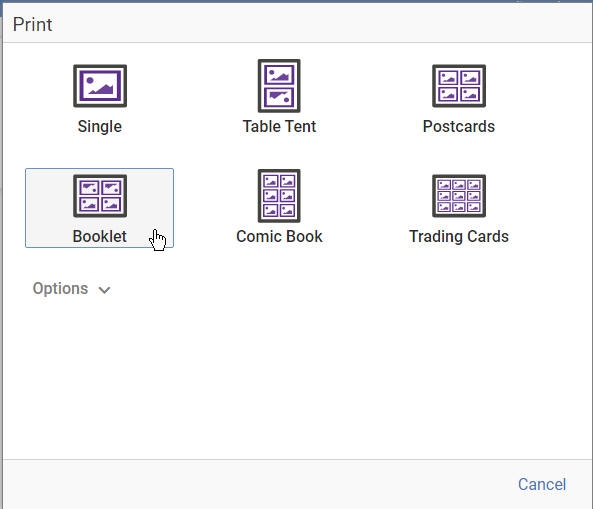The height and width of the screenshot is (509, 593).
Task: Pick the Postcards four-up layout icon
Action: coord(459,86)
